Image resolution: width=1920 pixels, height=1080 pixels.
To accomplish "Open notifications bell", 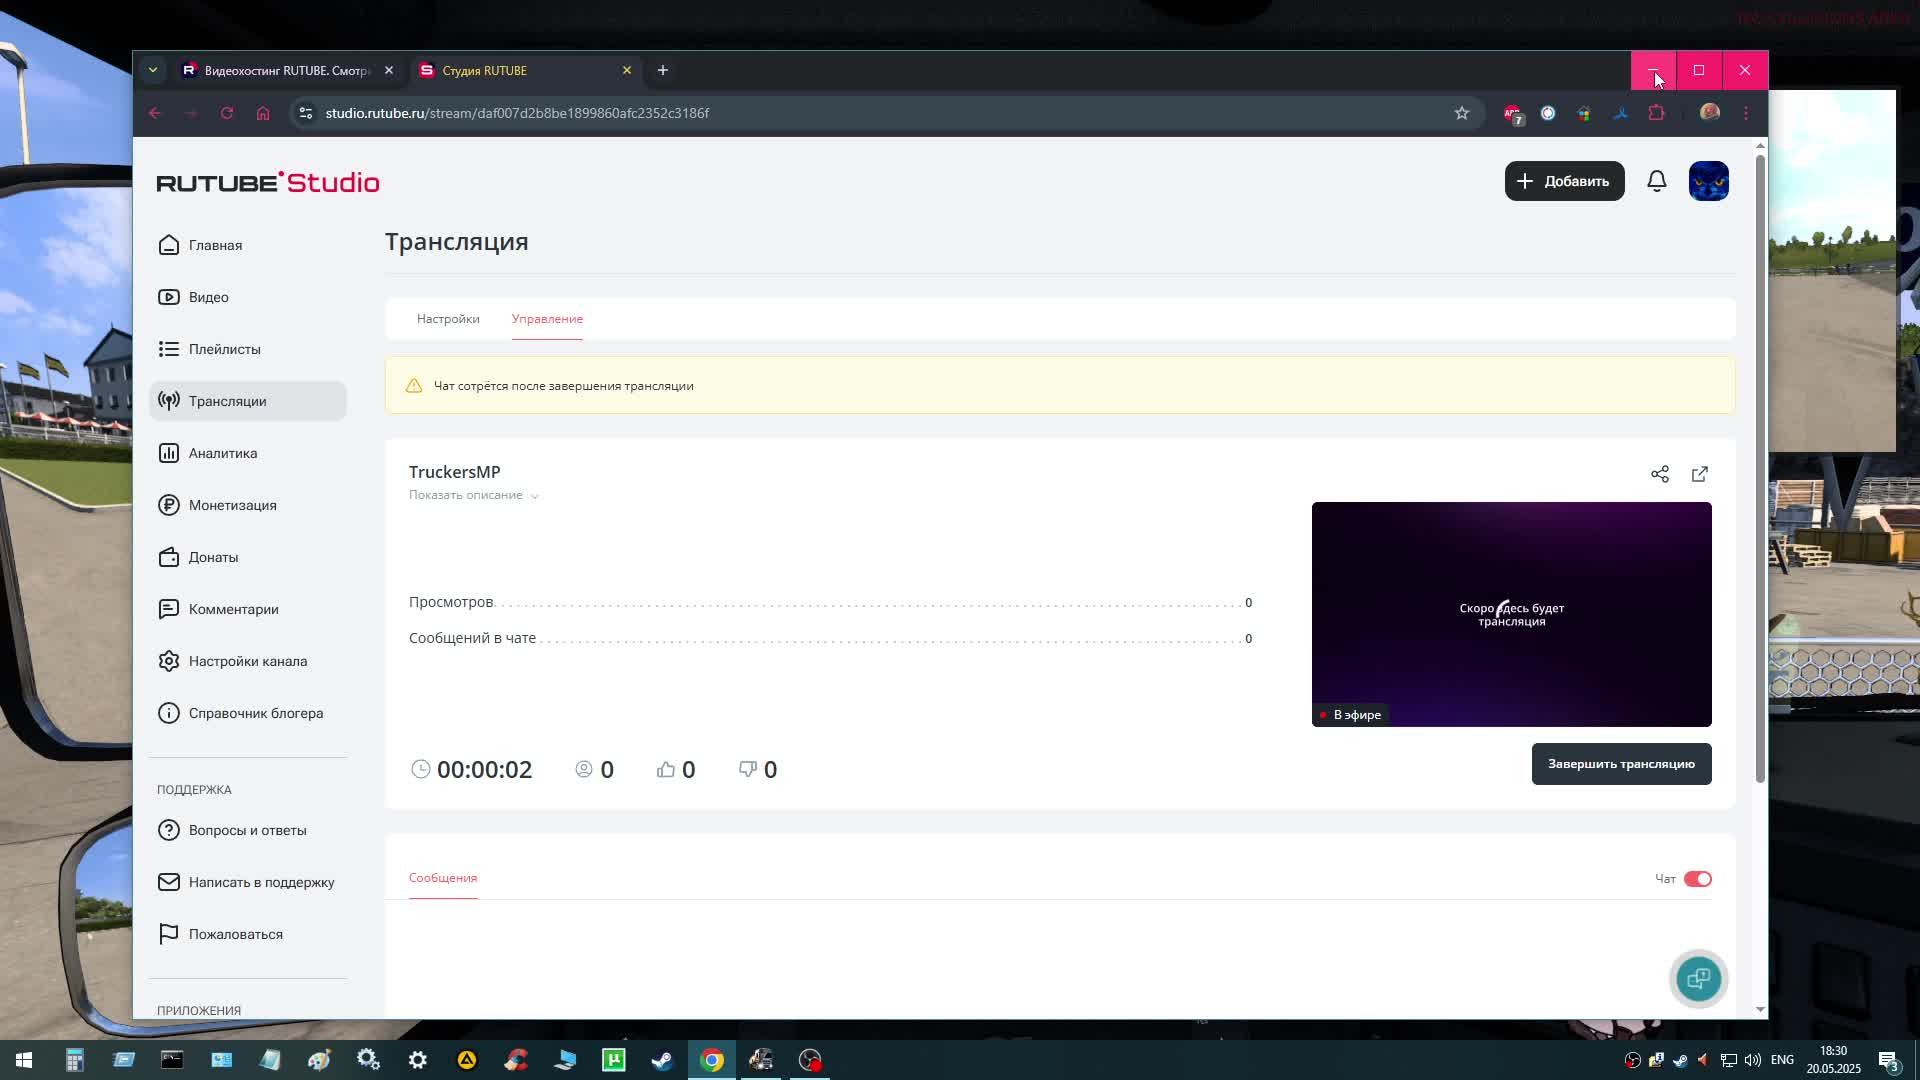I will click(x=1657, y=181).
